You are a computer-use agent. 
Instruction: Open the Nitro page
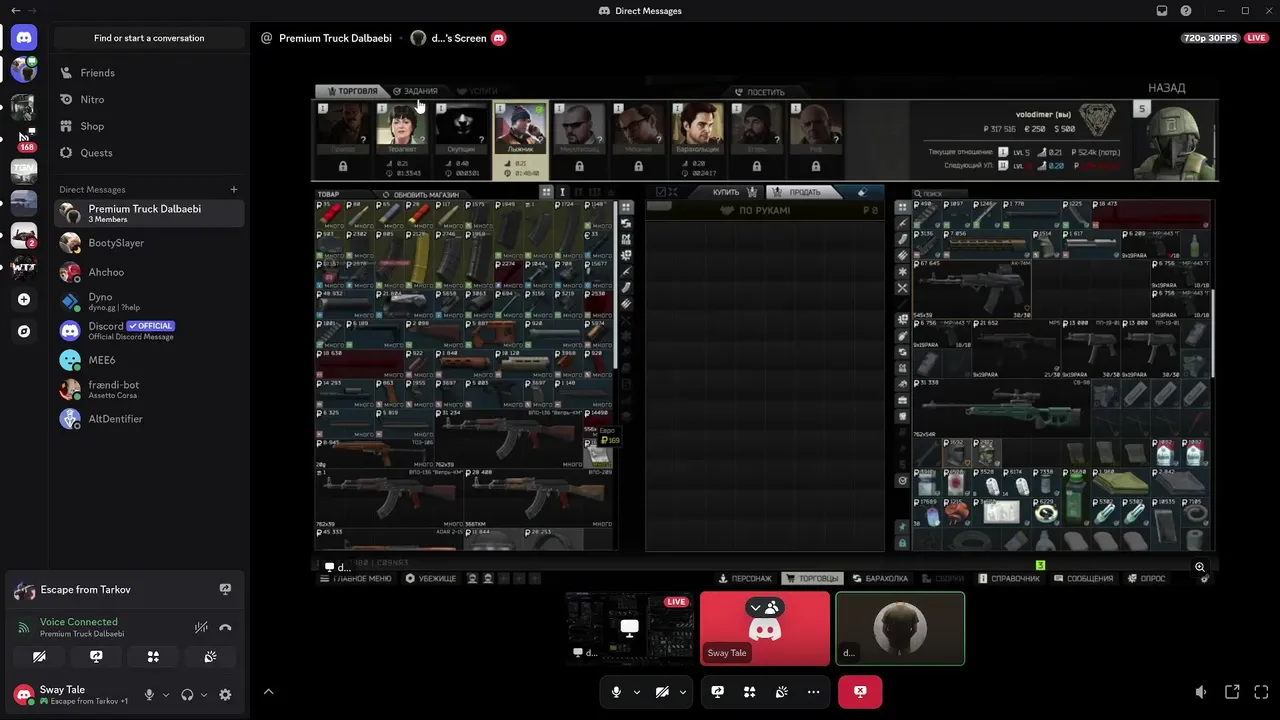(x=149, y=100)
